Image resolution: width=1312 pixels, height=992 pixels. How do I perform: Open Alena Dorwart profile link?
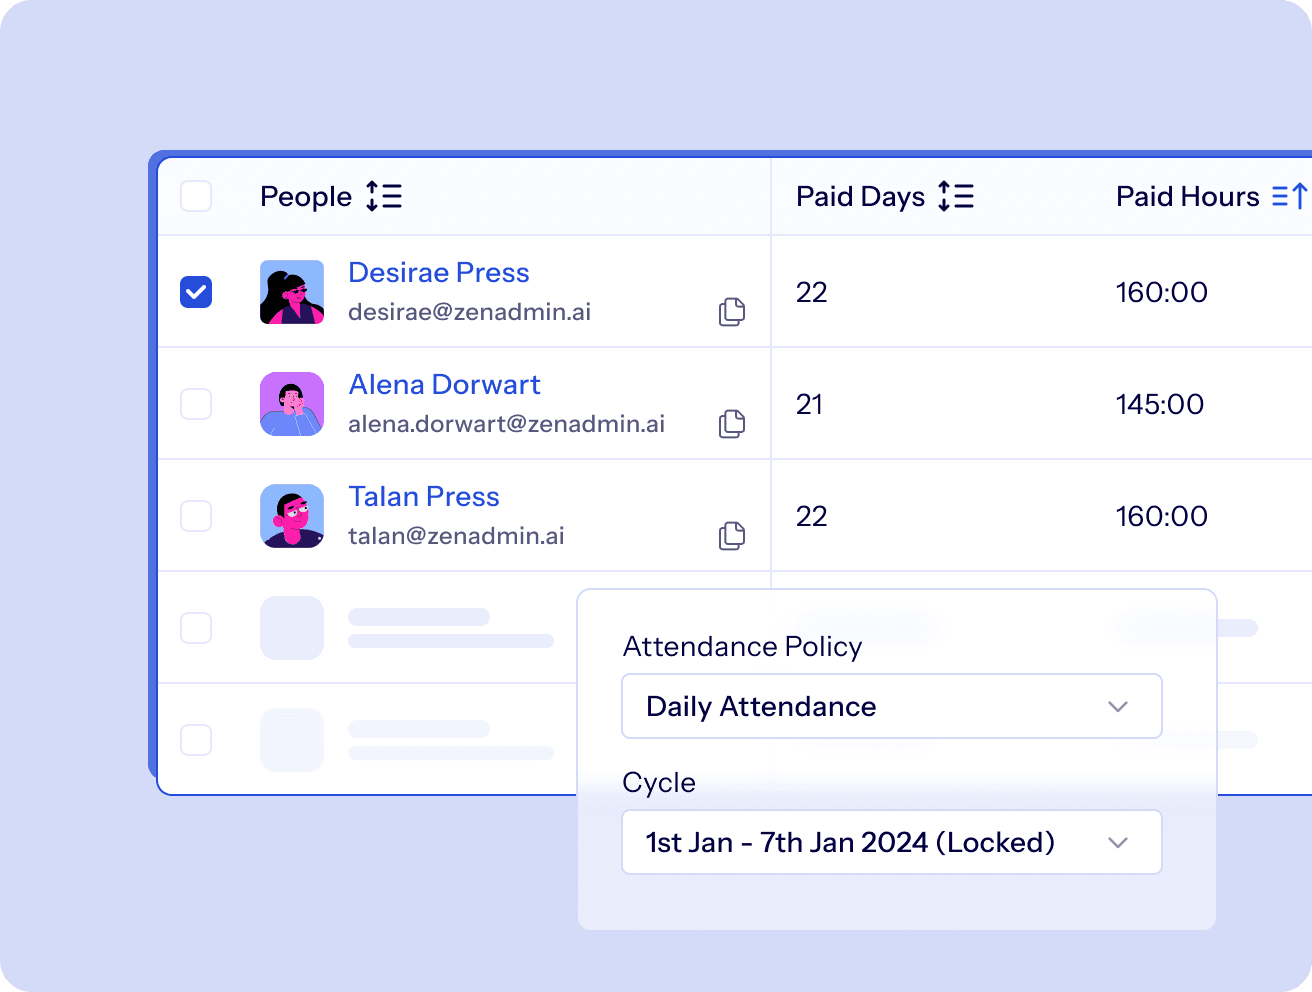[x=444, y=385]
